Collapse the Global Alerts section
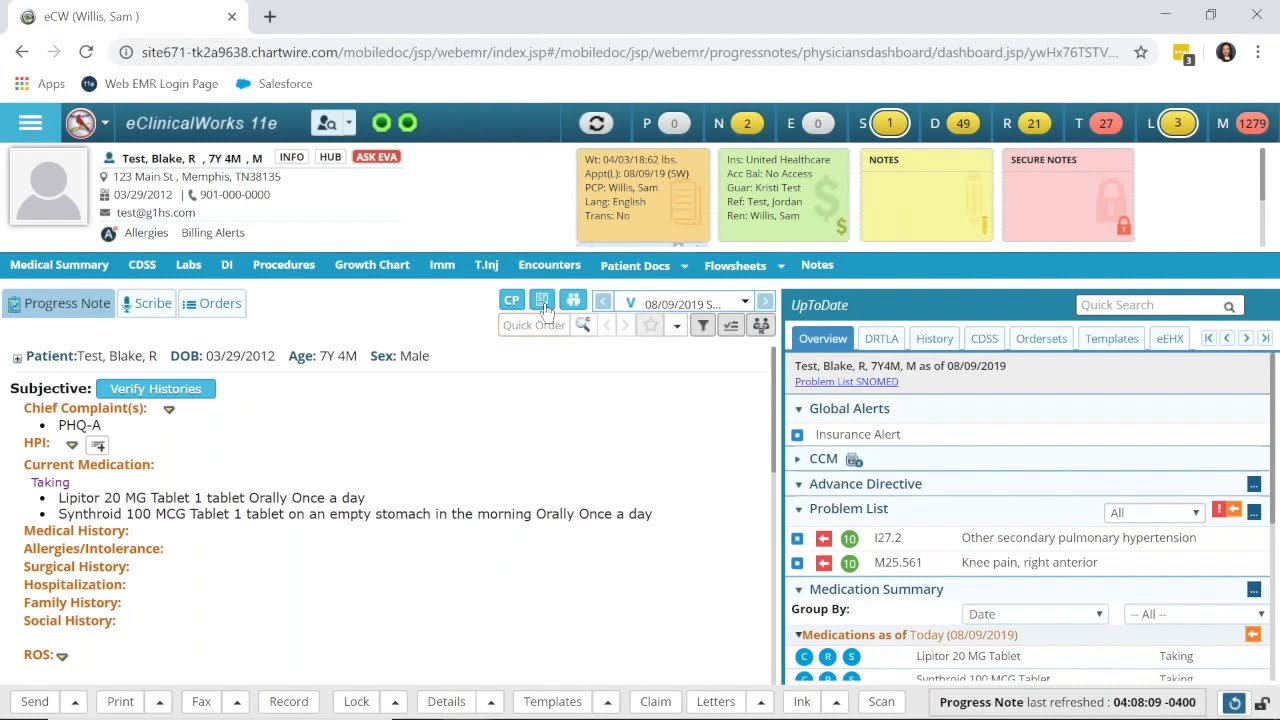This screenshot has width=1280, height=720. [x=798, y=409]
